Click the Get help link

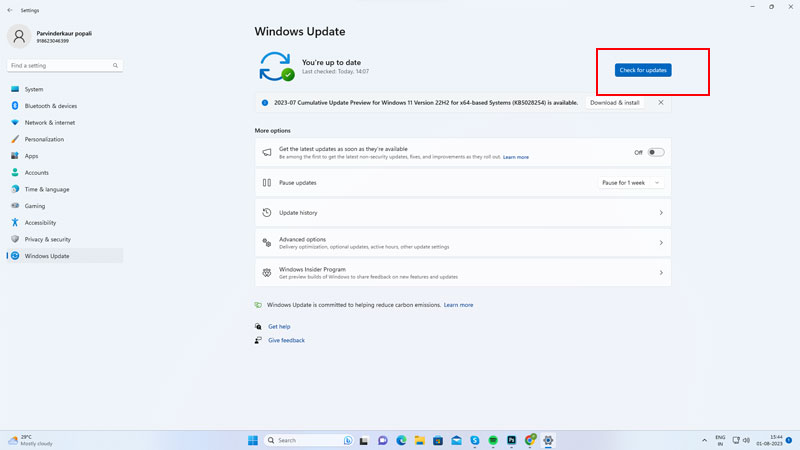point(279,327)
